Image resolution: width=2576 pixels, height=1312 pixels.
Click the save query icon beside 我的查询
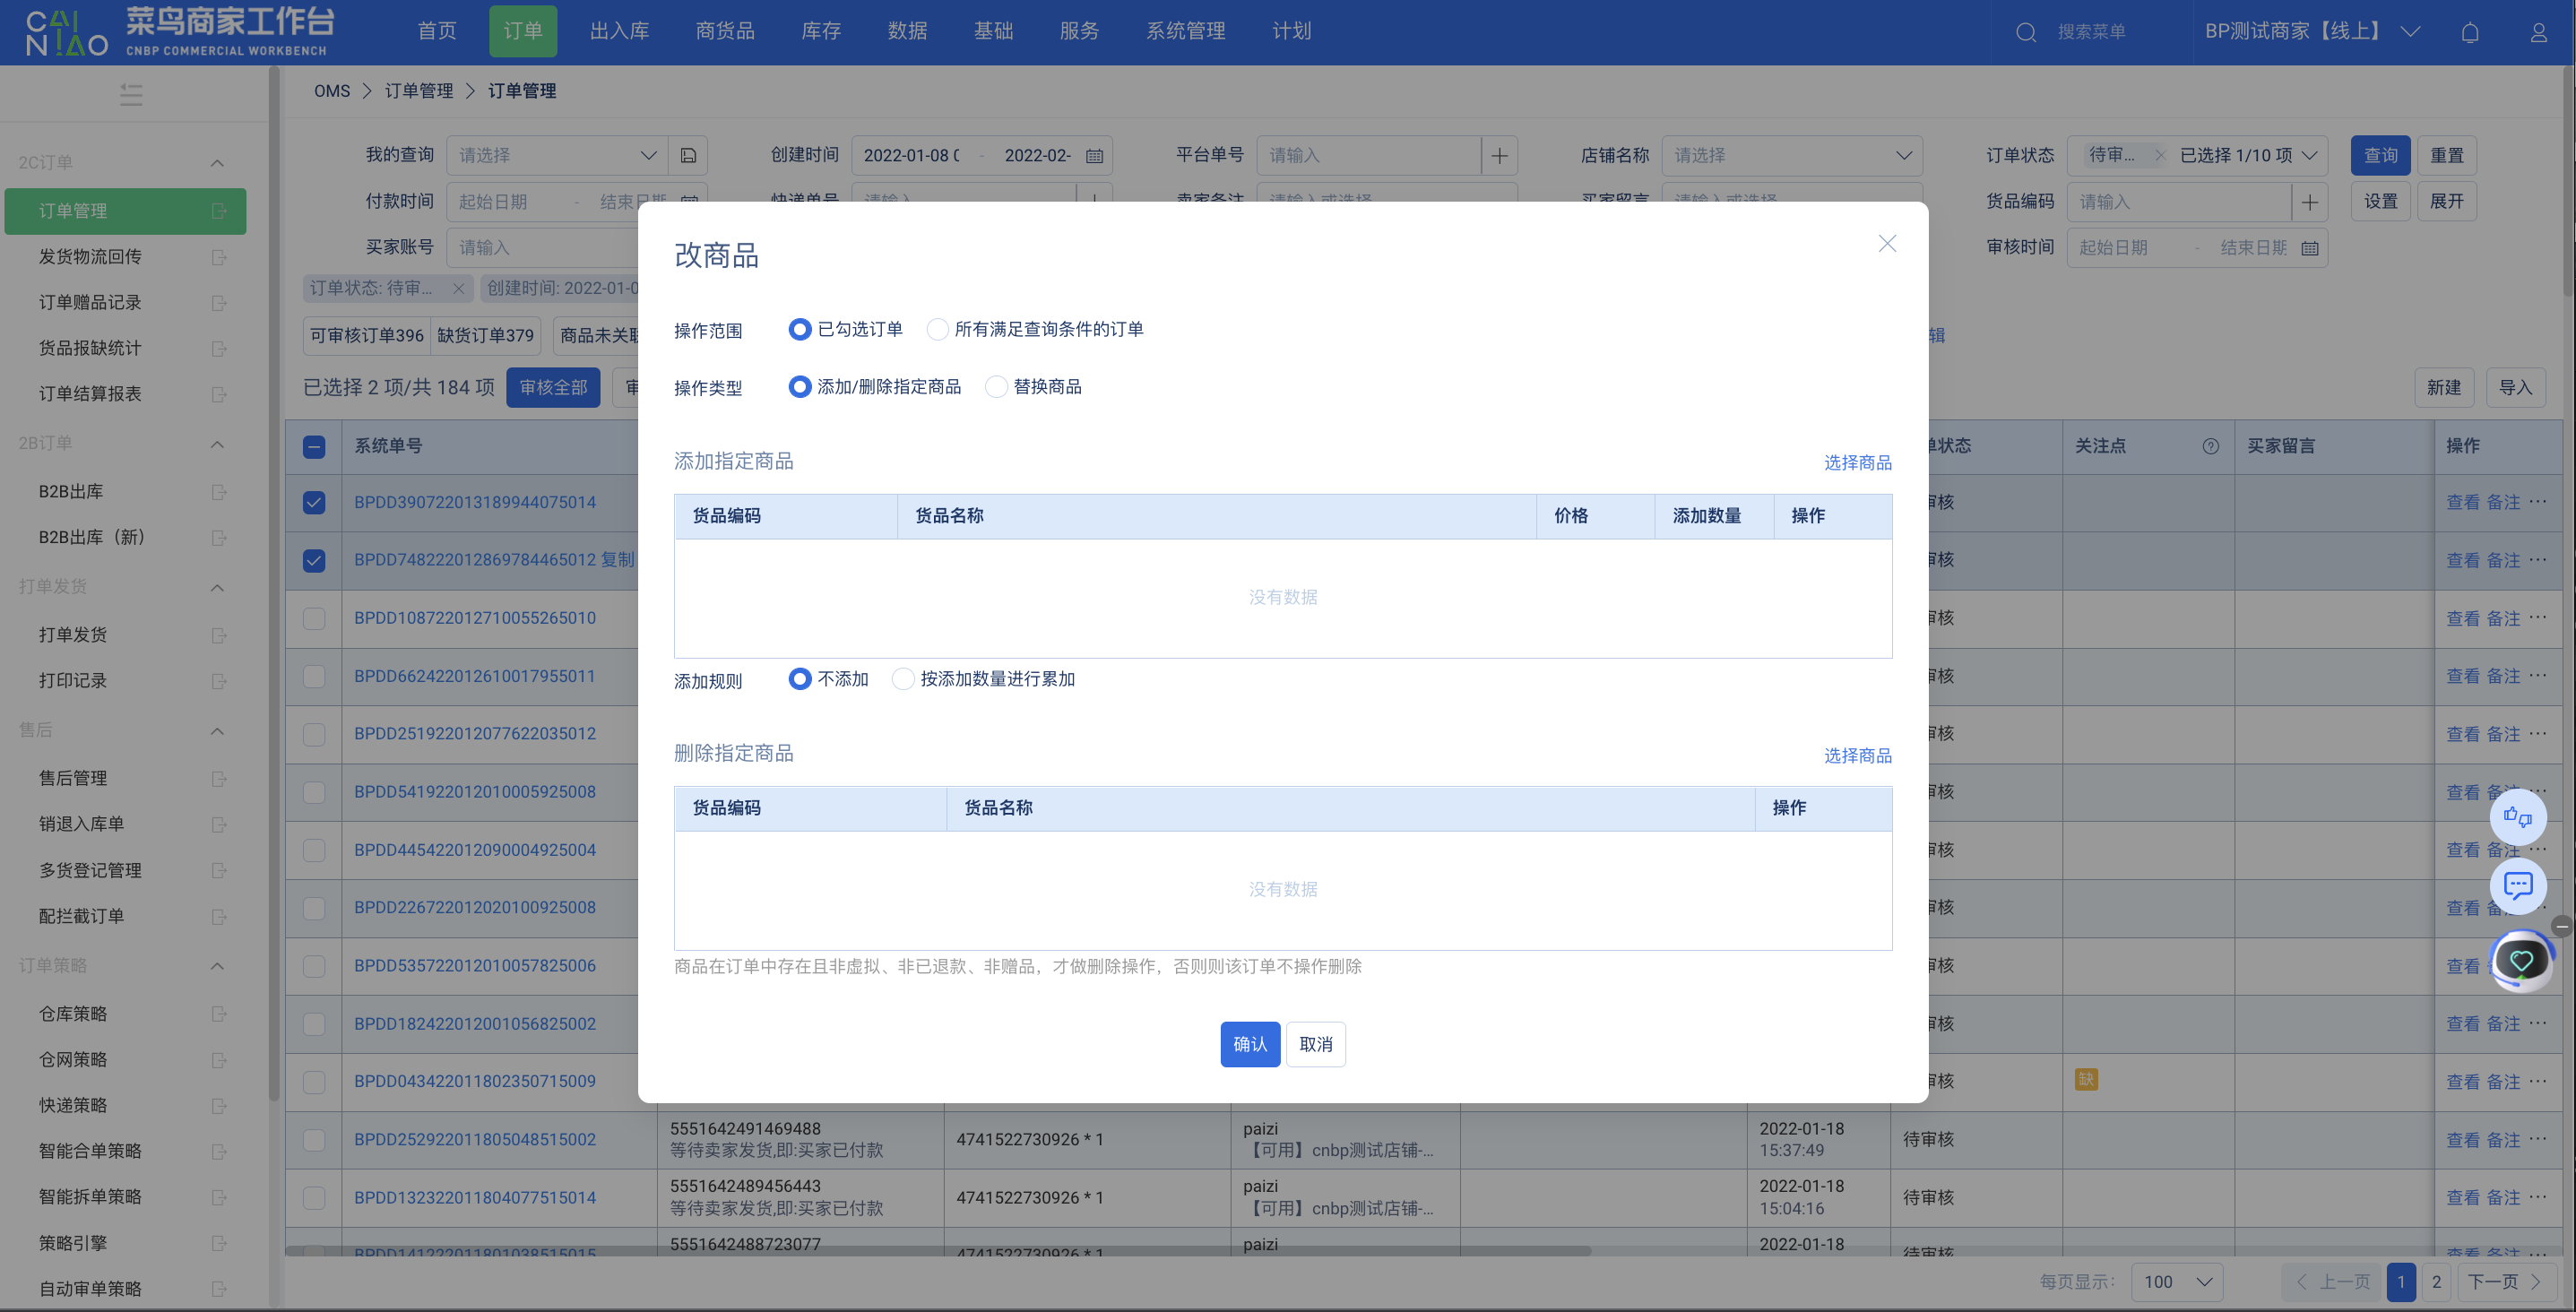click(x=688, y=155)
